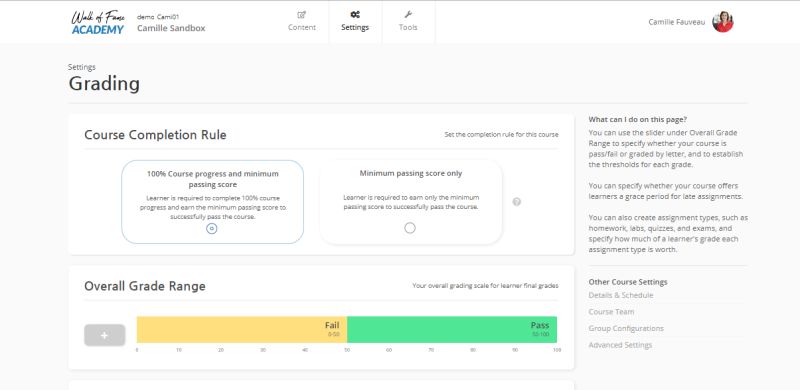Open Group Configurations settings
800x390 pixels.
click(626, 328)
